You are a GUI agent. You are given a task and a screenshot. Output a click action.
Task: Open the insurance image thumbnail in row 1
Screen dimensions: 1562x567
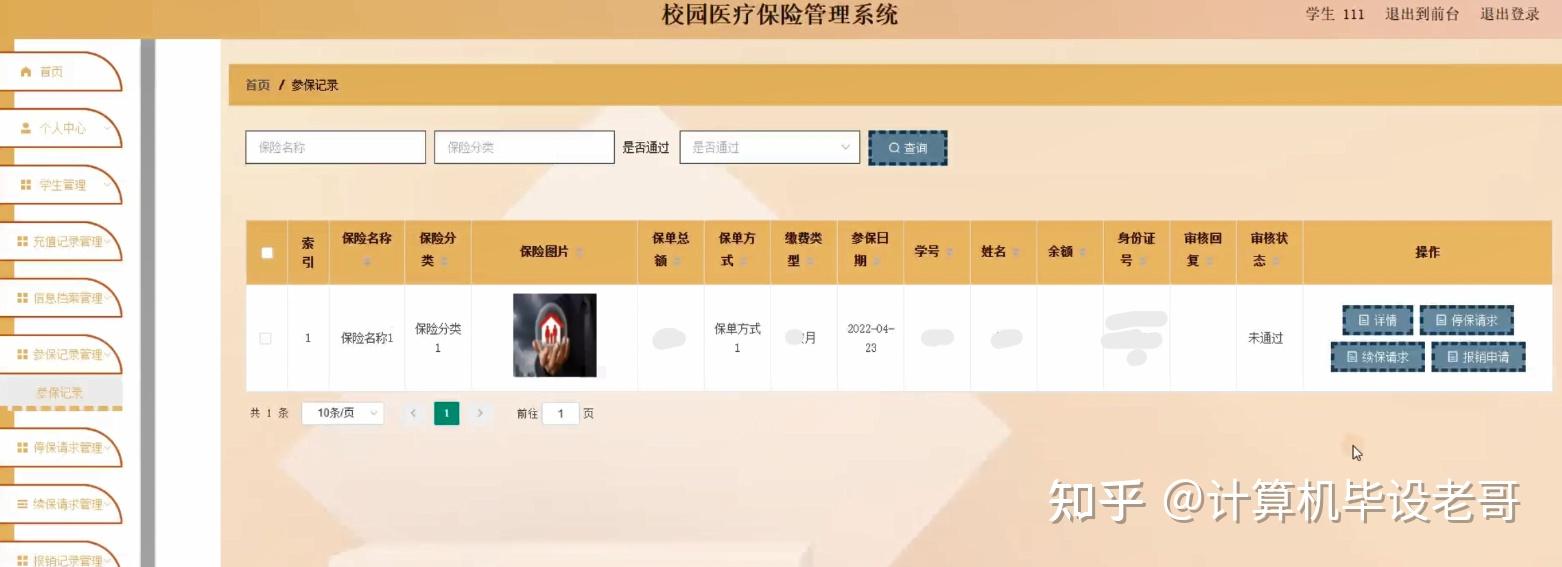tap(555, 335)
